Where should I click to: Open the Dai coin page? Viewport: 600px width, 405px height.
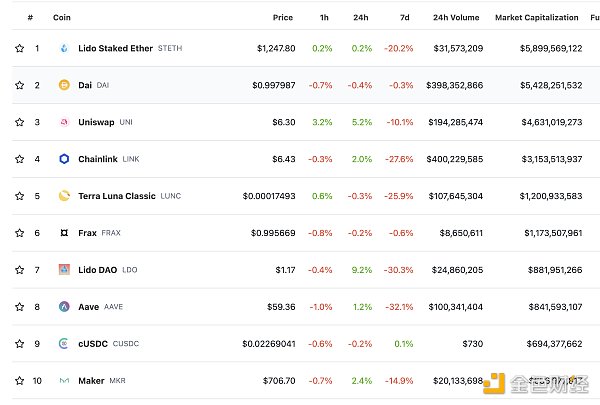(85, 85)
